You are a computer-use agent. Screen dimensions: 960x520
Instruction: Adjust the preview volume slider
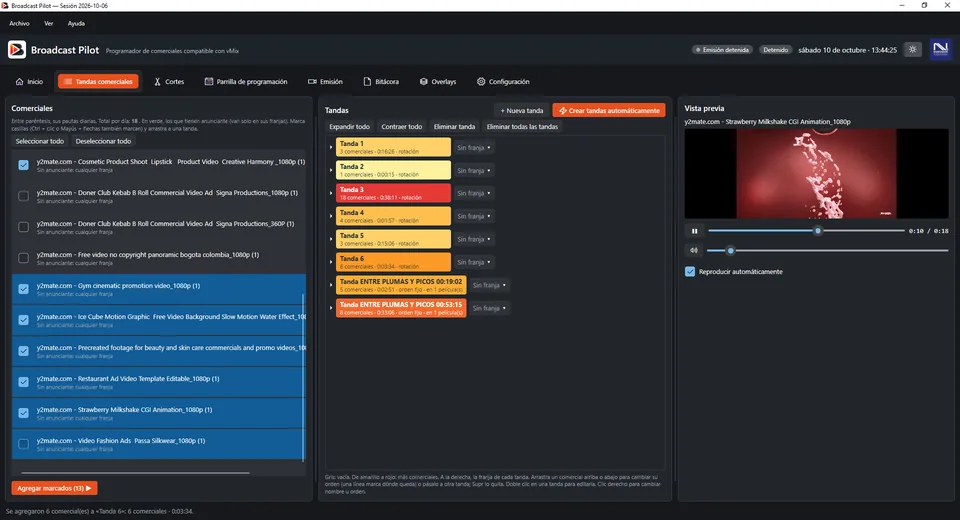[827, 250]
